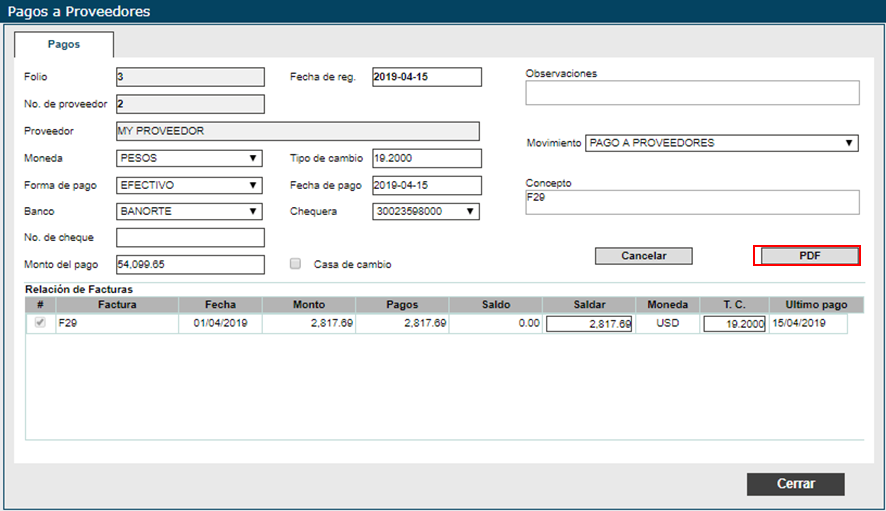This screenshot has width=886, height=511.
Task: Select the Tipo de cambio field
Action: pyautogui.click(x=426, y=158)
